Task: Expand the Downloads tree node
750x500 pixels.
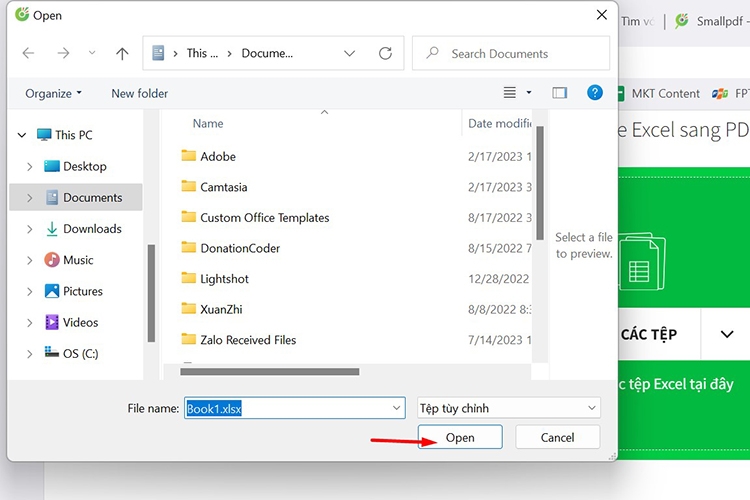Action: 30,229
